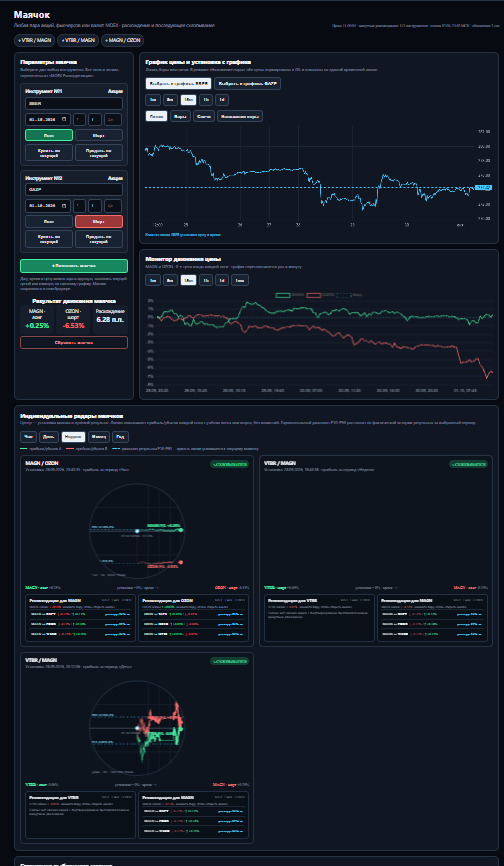The height and width of the screenshot is (866, 504).
Task: Select the red Шорт for Инструмент №2
Action: 99,221
